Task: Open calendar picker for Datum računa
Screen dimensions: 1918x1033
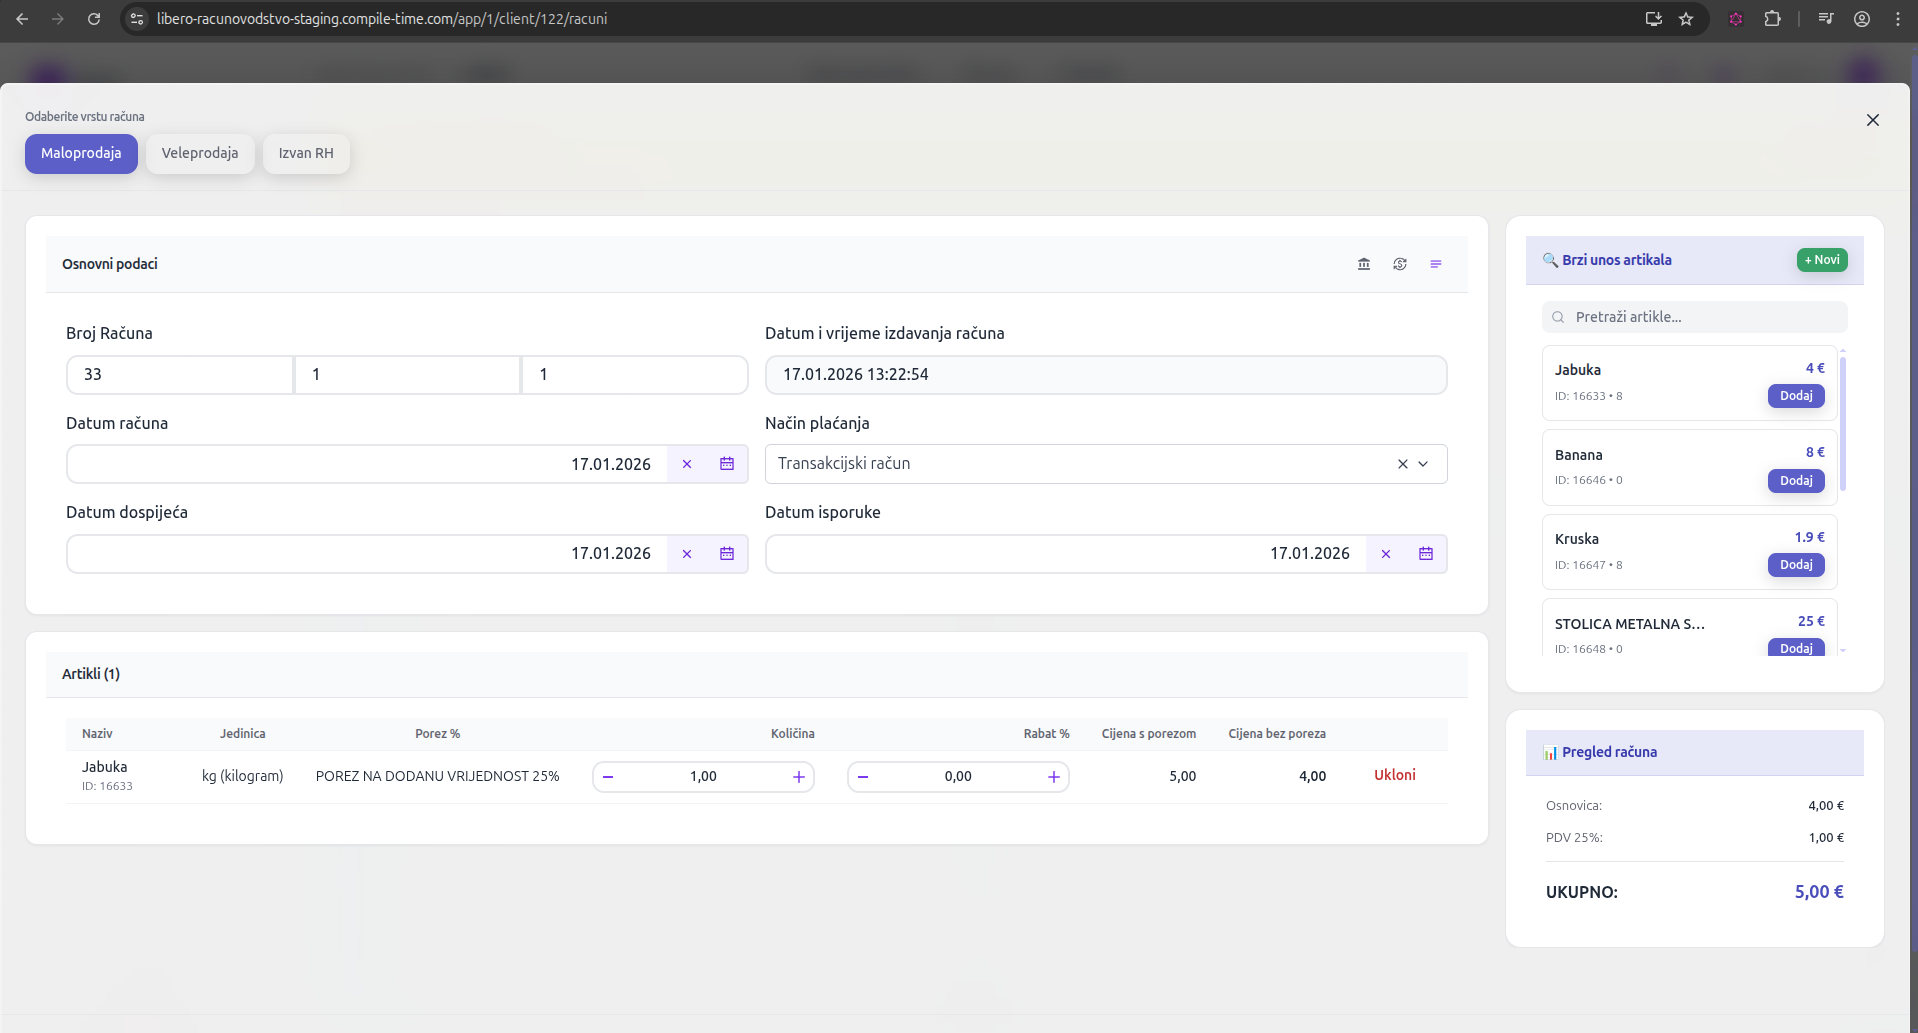Action: 727,464
